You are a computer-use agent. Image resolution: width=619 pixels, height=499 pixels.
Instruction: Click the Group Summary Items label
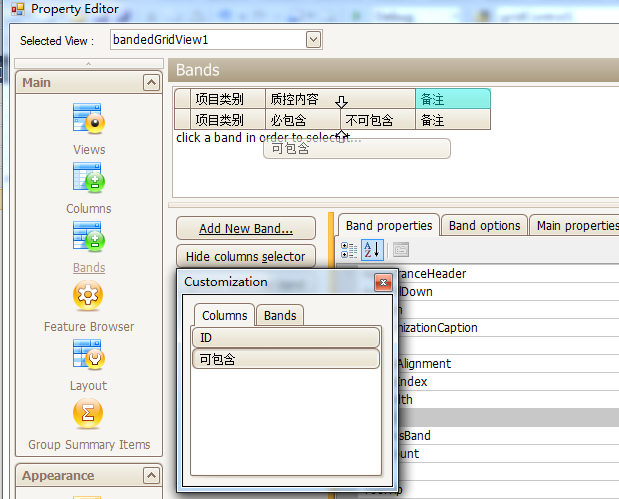pyautogui.click(x=89, y=445)
